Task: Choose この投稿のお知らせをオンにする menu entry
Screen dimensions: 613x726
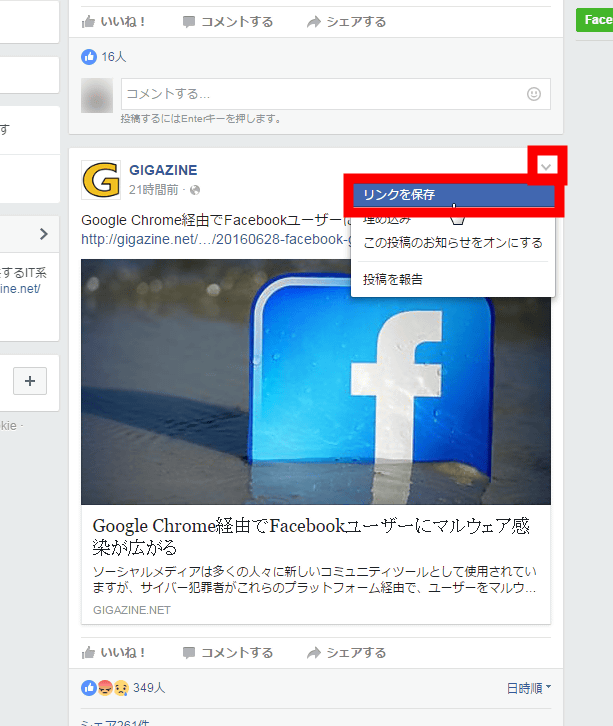Action: tap(453, 243)
